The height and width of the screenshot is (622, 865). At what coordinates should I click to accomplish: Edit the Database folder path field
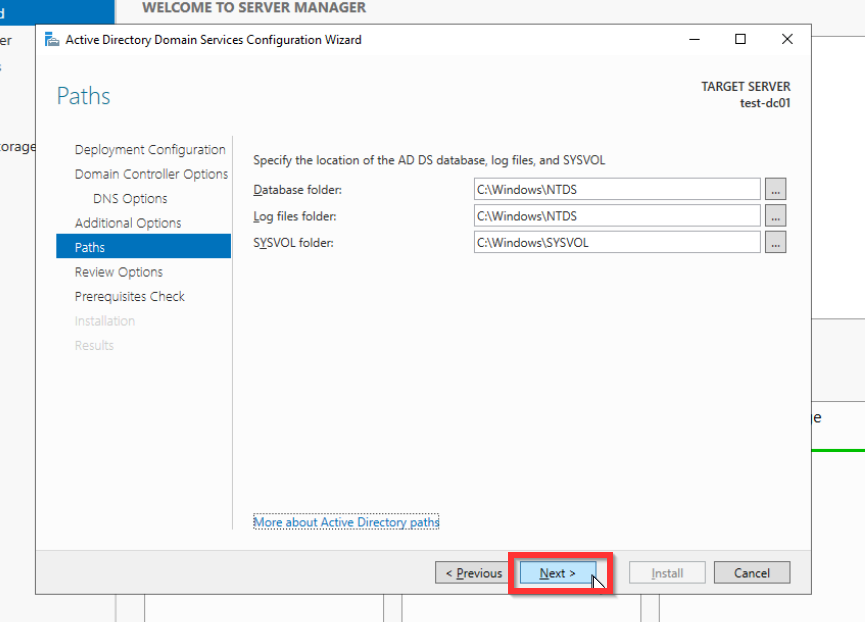click(x=617, y=189)
